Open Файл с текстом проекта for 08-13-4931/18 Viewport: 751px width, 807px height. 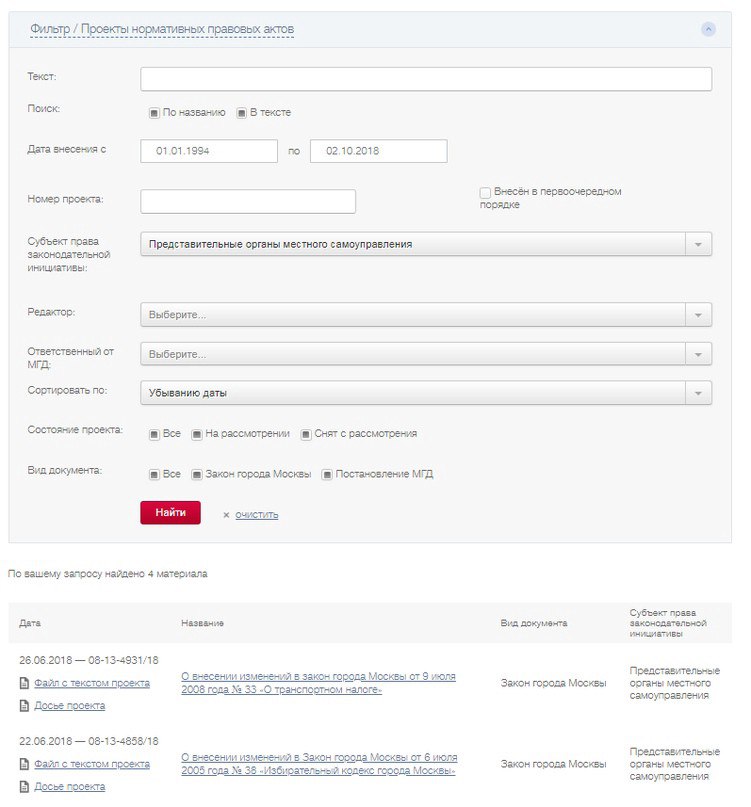pos(92,683)
